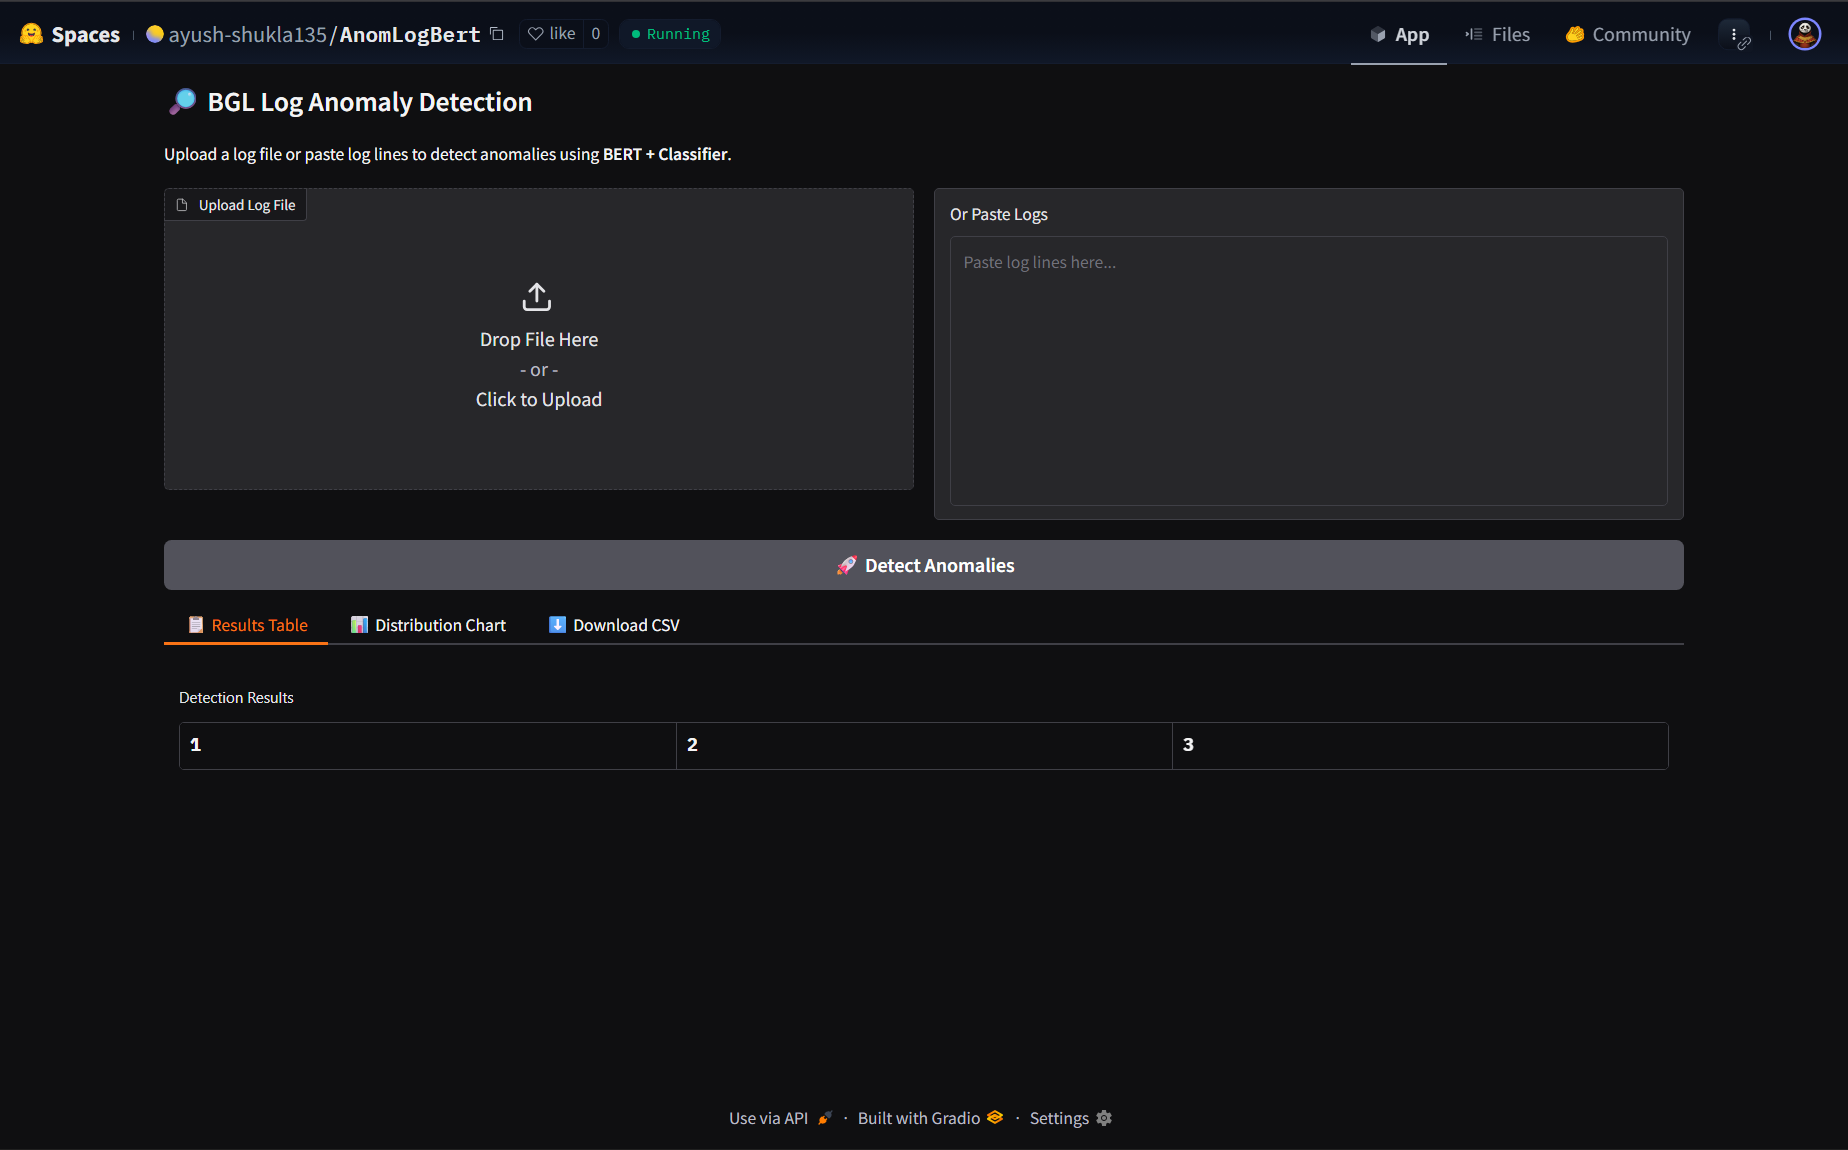The width and height of the screenshot is (1848, 1150).
Task: Copy the Space name with the copy icon
Action: [497, 34]
